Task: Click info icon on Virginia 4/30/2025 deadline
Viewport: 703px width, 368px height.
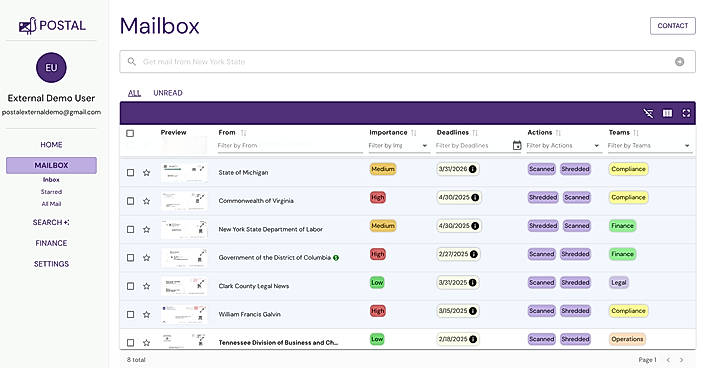Action: click(475, 197)
